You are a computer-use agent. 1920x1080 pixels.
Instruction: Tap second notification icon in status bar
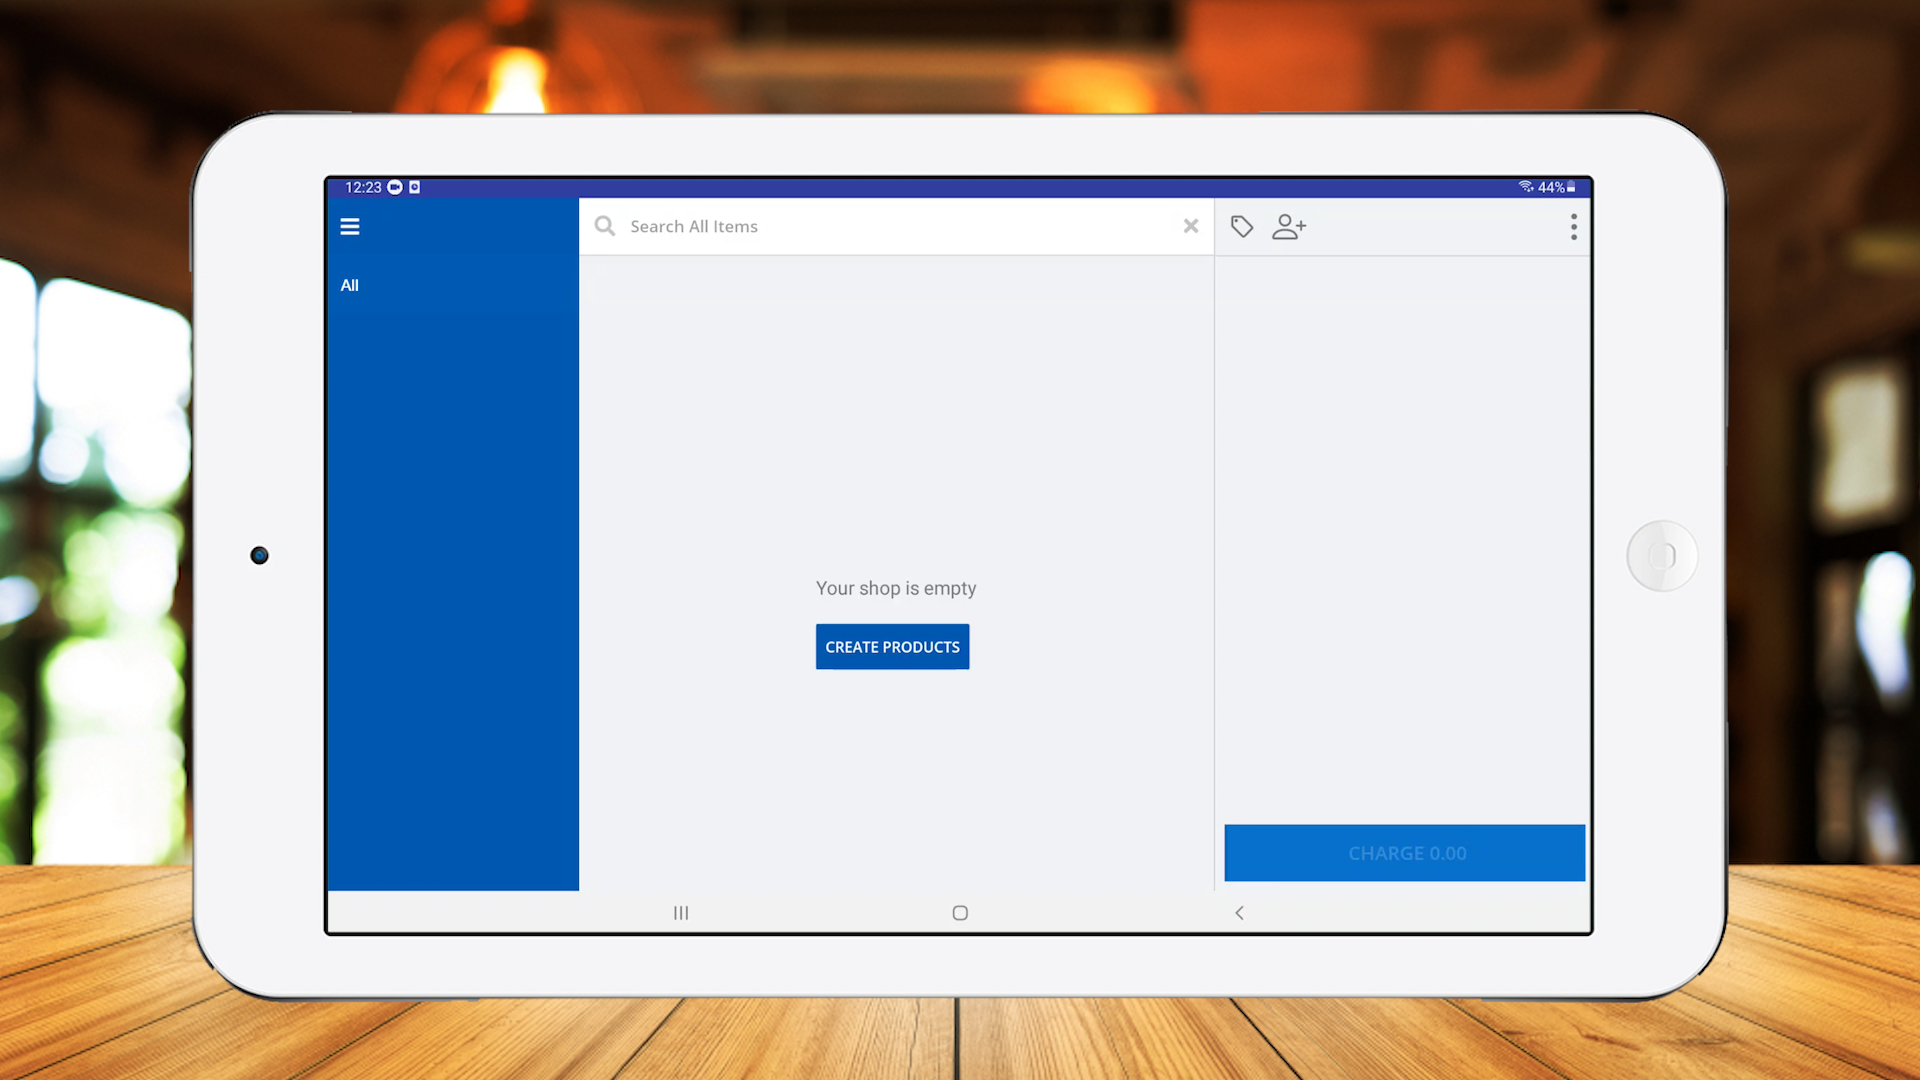click(415, 187)
